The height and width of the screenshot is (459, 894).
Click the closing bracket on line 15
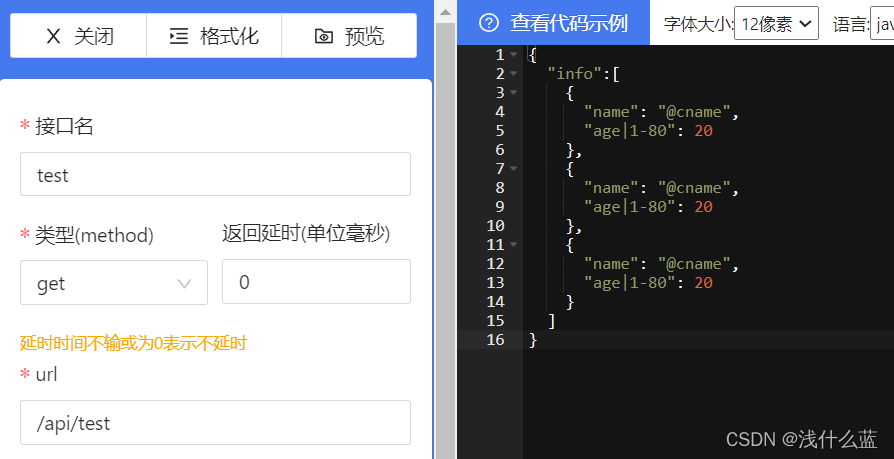[551, 321]
